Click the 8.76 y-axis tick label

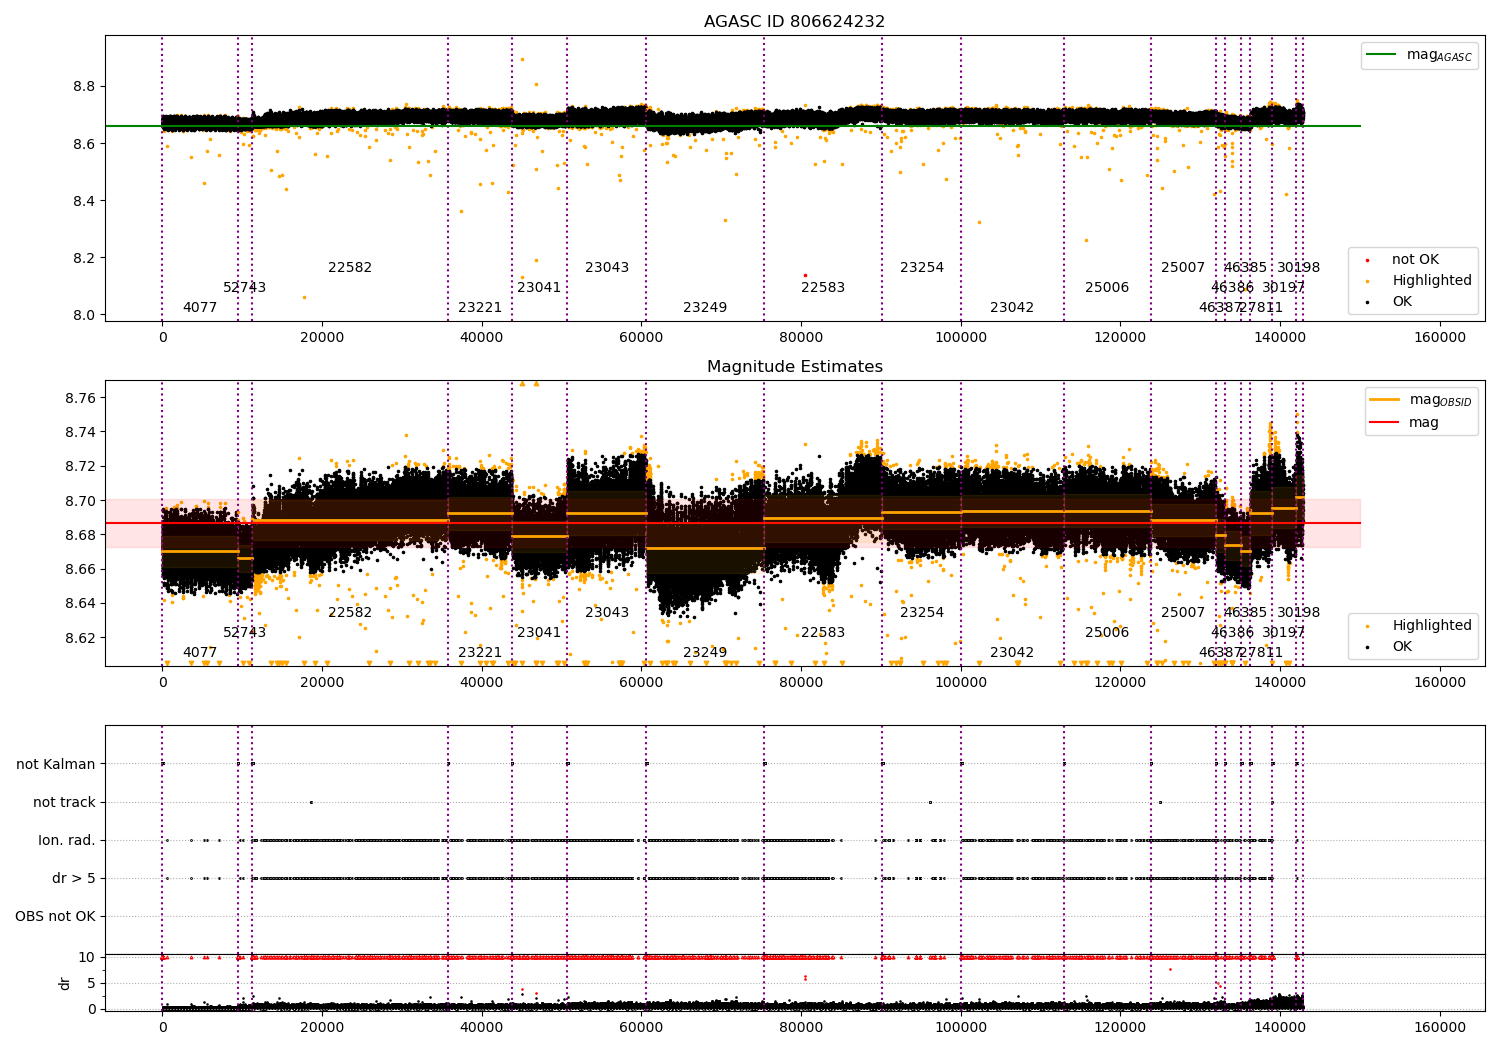[80, 398]
